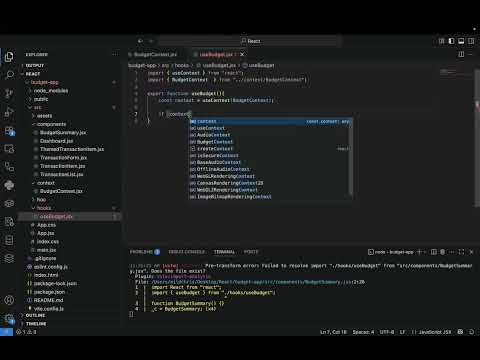Click Ln 7 cursor position in status bar
The height and width of the screenshot is (360, 480).
[x=333, y=332]
